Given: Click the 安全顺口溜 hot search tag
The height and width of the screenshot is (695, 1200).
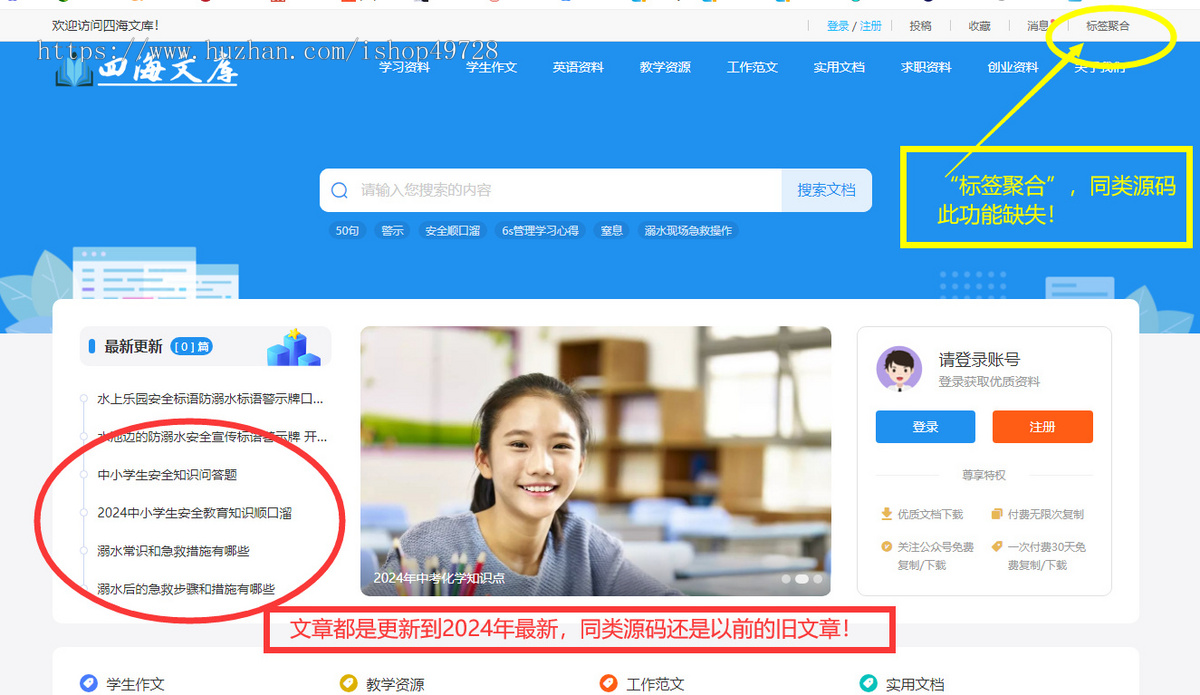Looking at the screenshot, I should 452,230.
